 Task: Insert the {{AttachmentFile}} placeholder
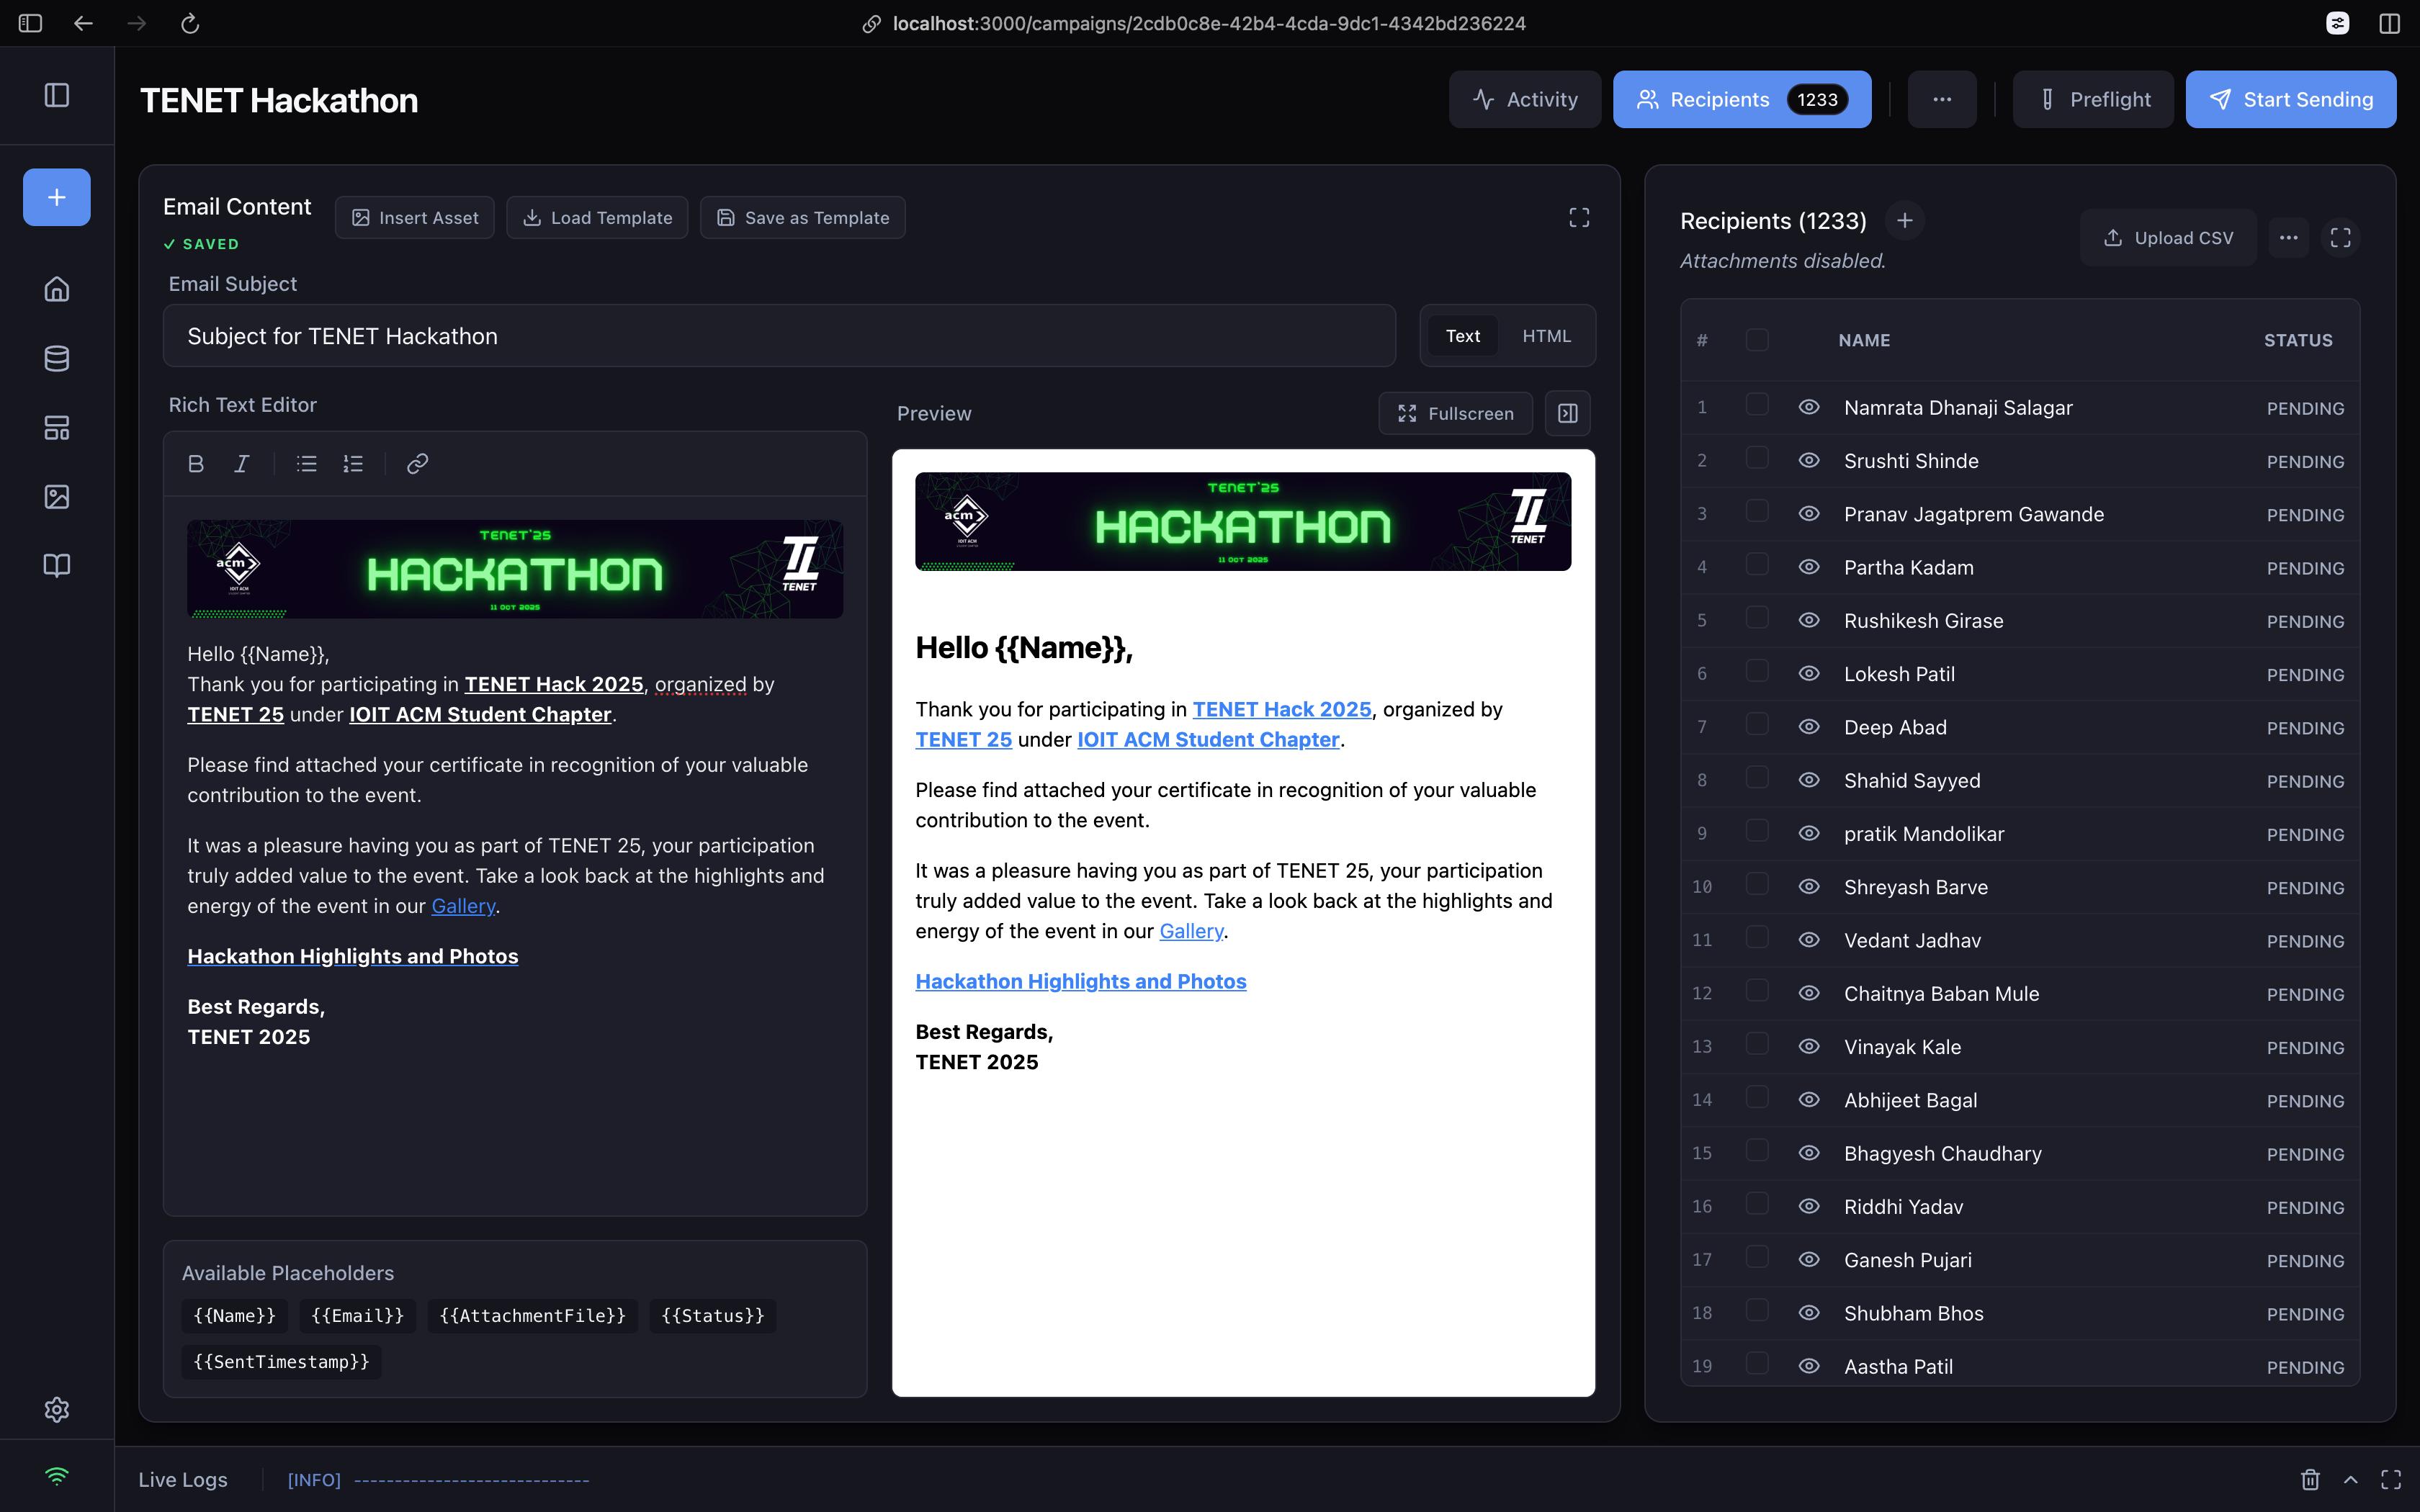point(533,1316)
